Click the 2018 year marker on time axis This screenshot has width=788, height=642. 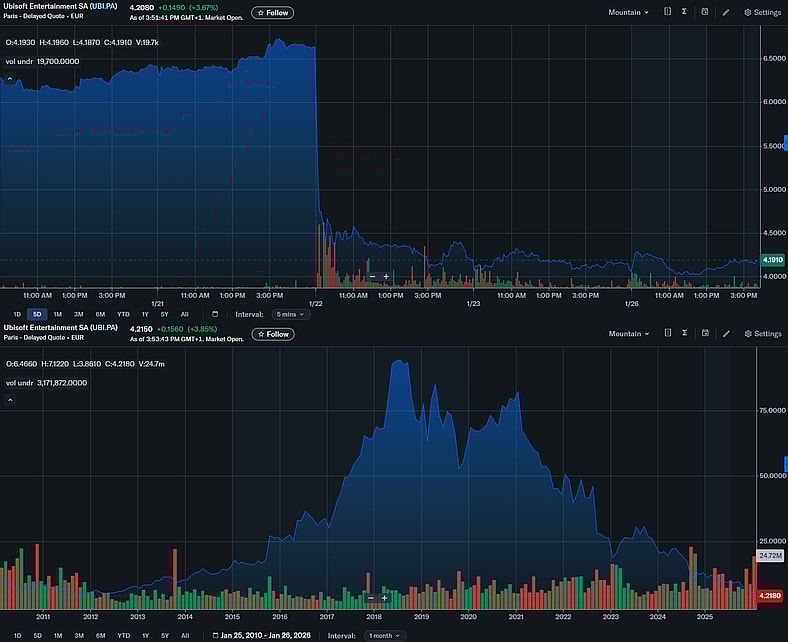click(x=374, y=617)
